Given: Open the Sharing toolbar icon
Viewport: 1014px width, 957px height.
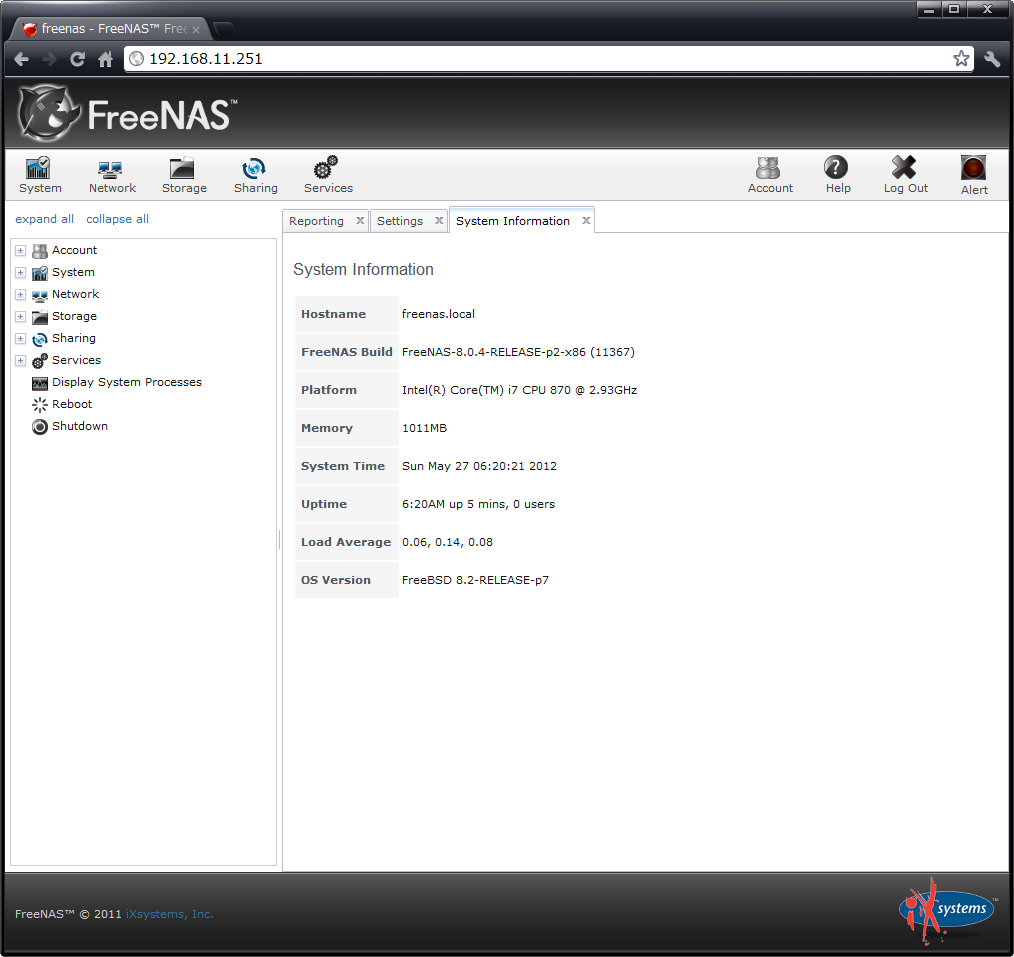Looking at the screenshot, I should (x=255, y=175).
